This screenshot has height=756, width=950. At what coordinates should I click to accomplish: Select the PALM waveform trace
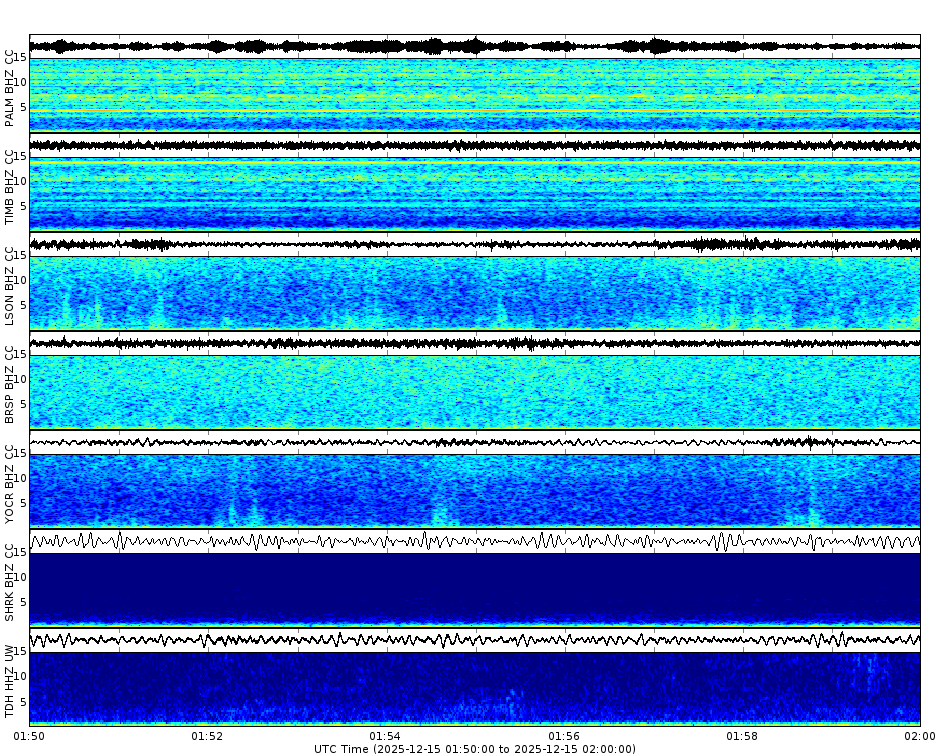[475, 43]
